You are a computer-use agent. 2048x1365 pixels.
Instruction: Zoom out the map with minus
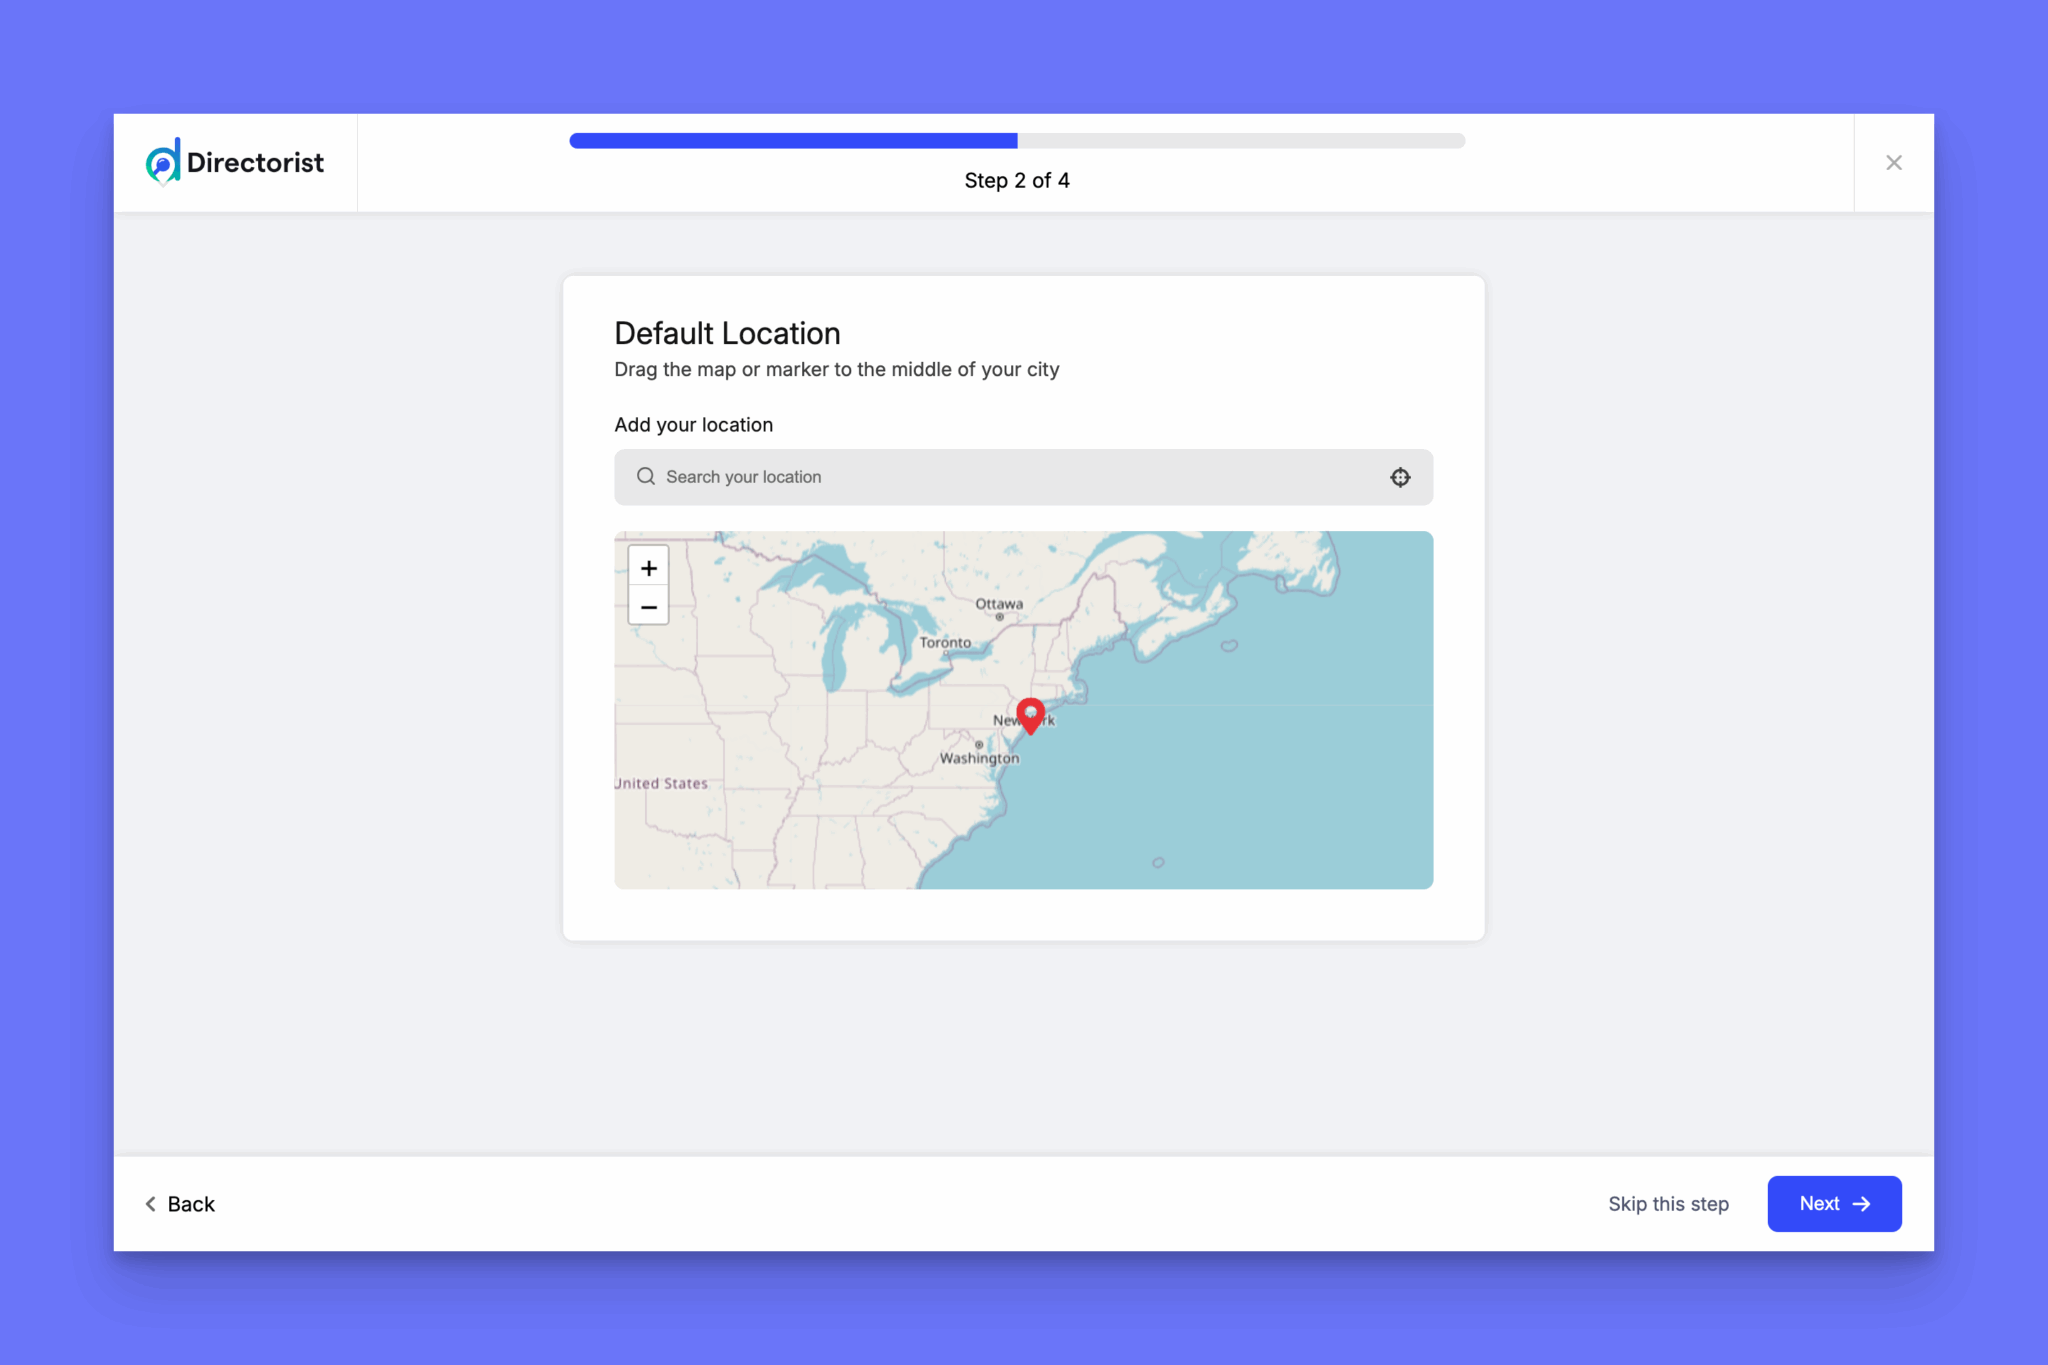click(648, 607)
